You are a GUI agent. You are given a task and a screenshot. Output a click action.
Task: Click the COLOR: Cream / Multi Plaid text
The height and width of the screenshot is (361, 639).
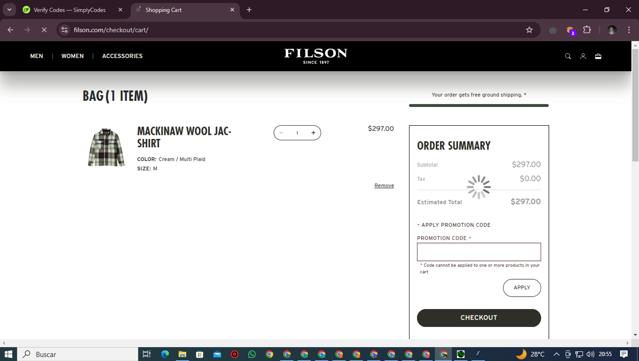(x=171, y=159)
